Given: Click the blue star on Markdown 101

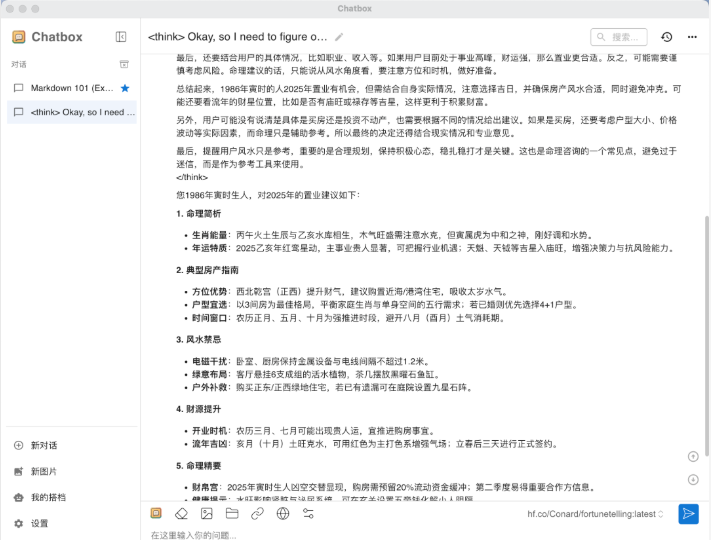Looking at the screenshot, I should (x=125, y=88).
